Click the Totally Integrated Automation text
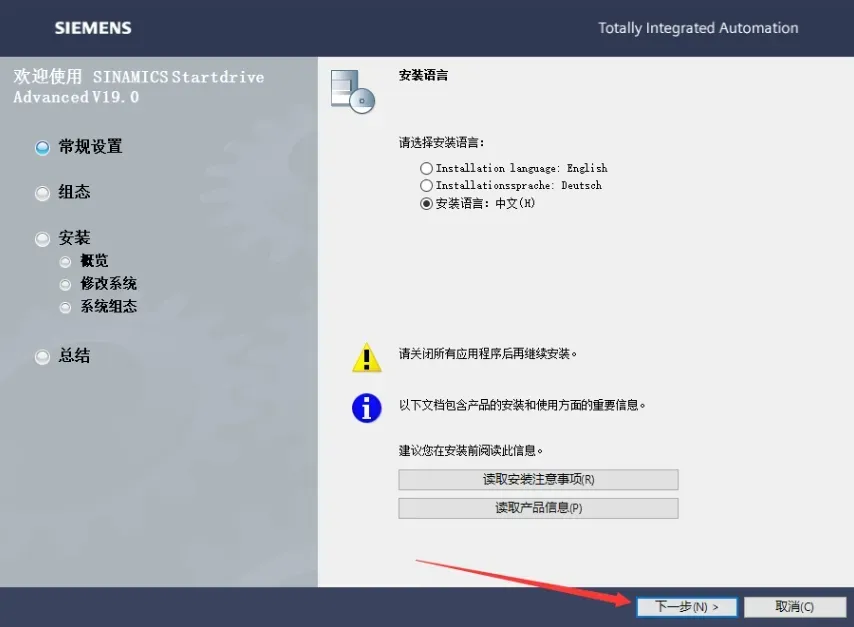Viewport: 854px width, 627px height. (x=698, y=28)
